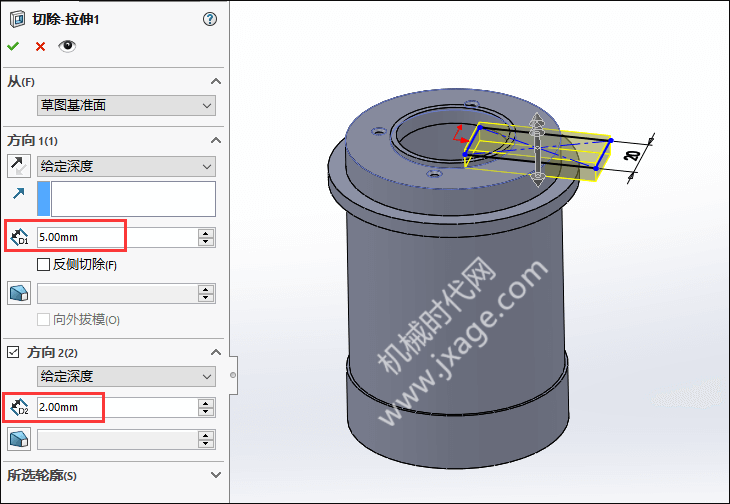Click the D1 depth icon
This screenshot has height=504, width=730.
19,237
